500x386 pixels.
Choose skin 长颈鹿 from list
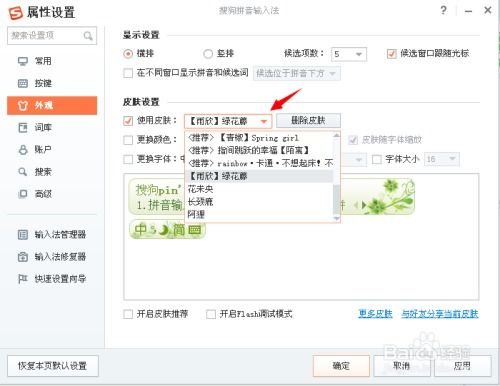259,202
